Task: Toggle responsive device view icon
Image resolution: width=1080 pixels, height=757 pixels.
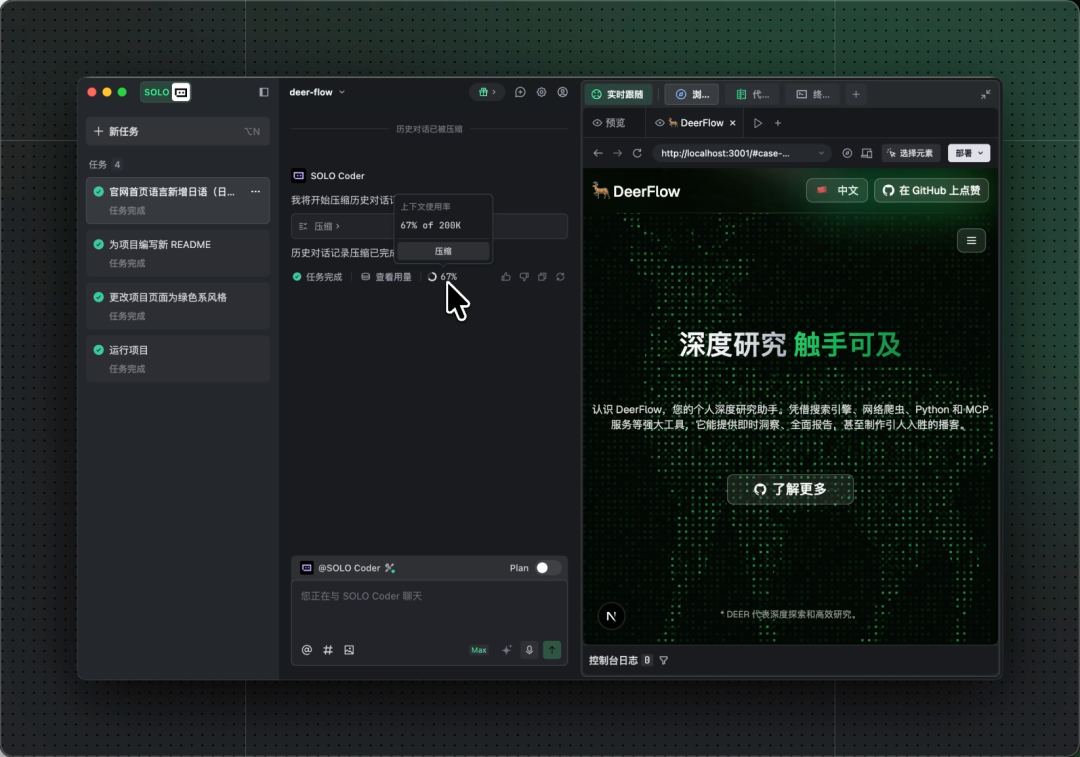Action: pyautogui.click(x=867, y=154)
